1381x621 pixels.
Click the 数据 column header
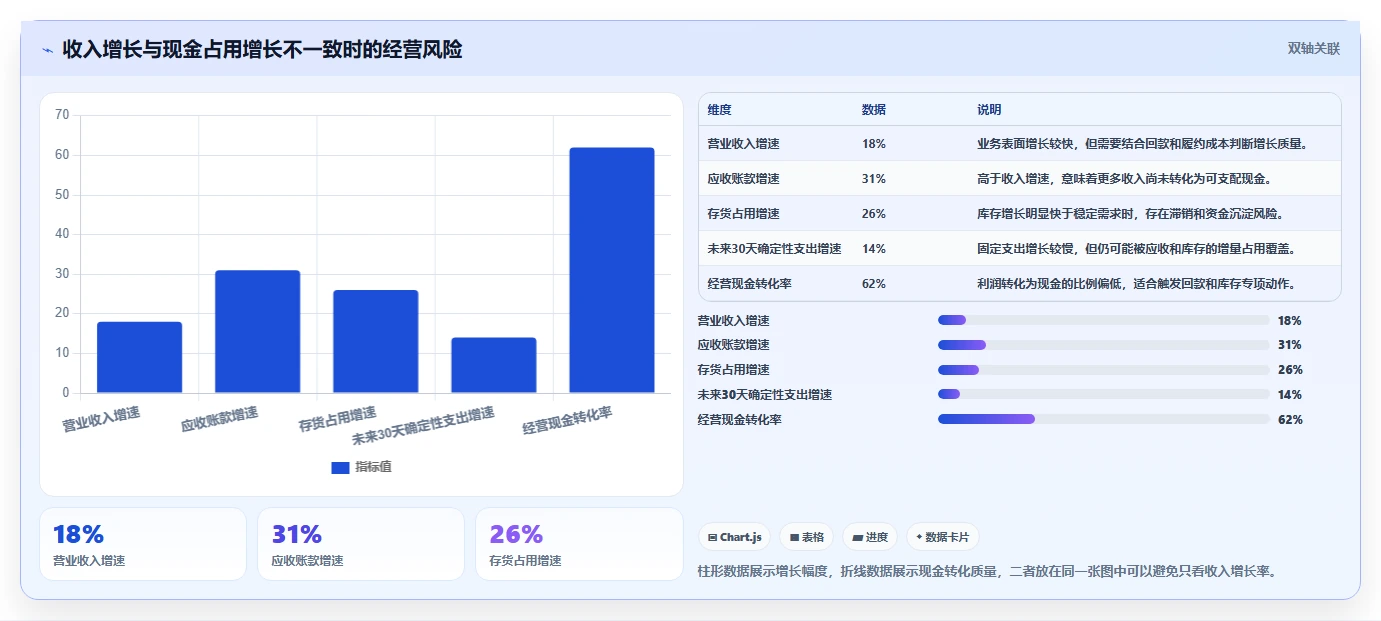click(x=873, y=110)
